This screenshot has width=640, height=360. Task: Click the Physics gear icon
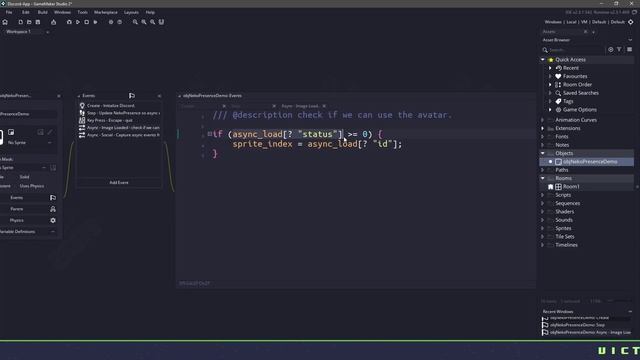(53, 220)
